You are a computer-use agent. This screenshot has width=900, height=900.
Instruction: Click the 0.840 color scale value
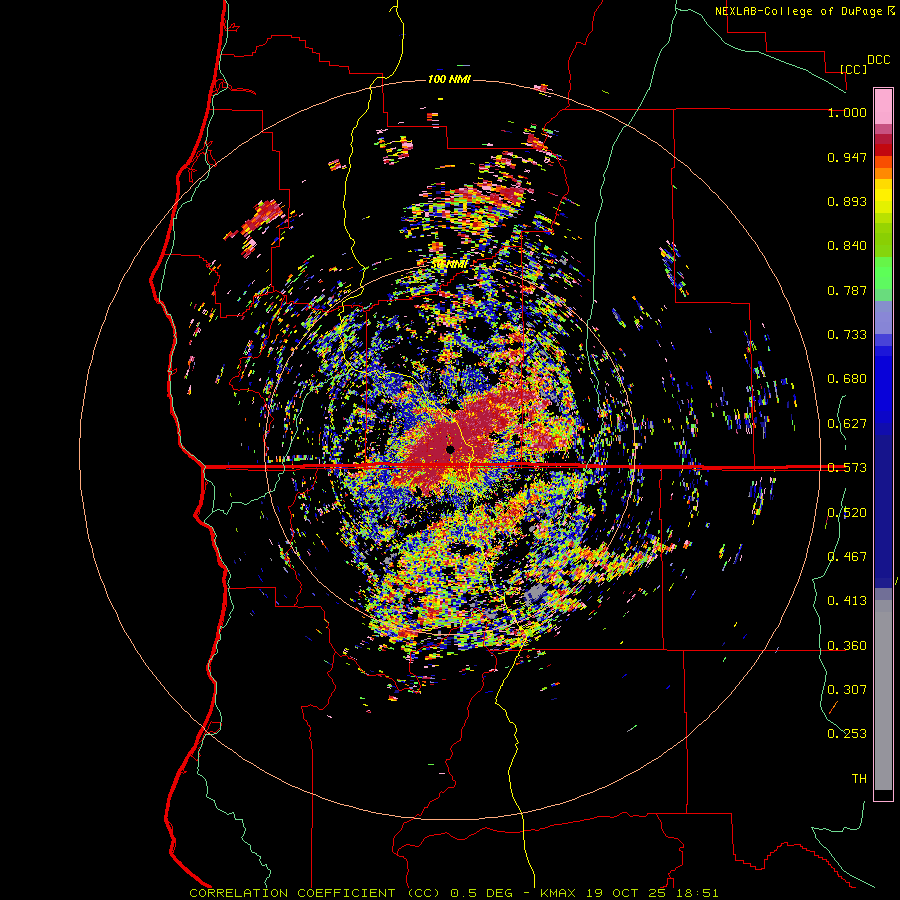847,246
